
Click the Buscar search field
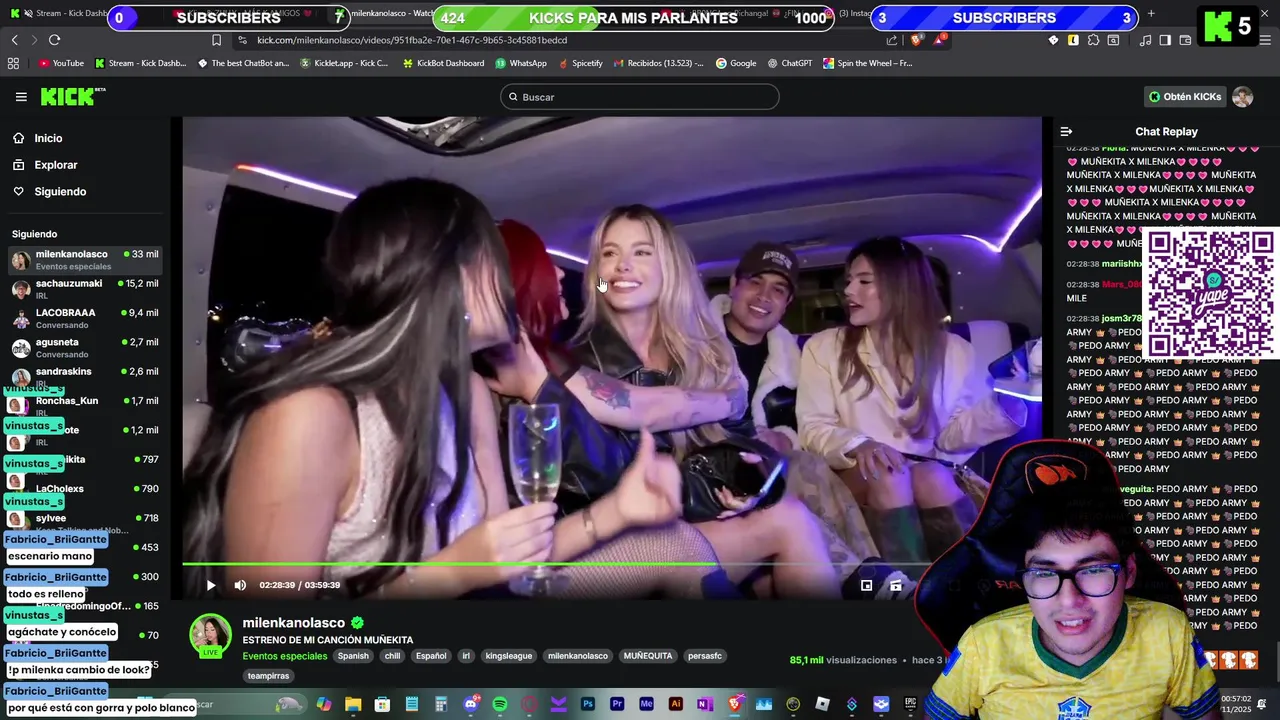pyautogui.click(x=640, y=97)
